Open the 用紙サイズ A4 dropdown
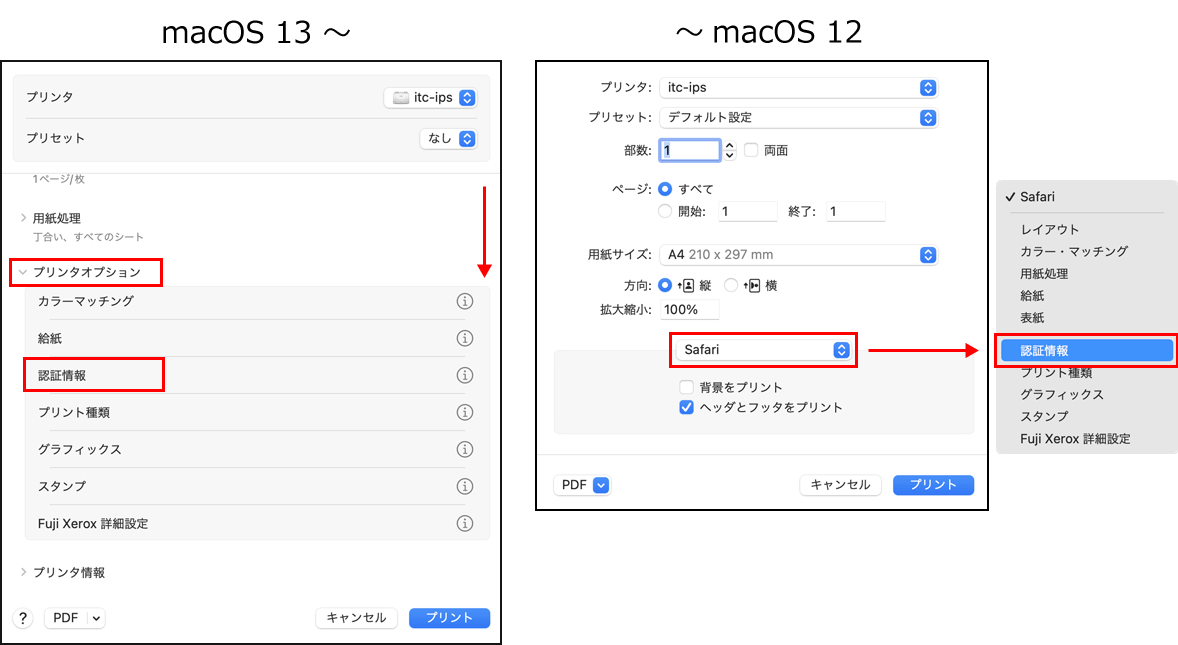The width and height of the screenshot is (1178, 645). click(798, 255)
